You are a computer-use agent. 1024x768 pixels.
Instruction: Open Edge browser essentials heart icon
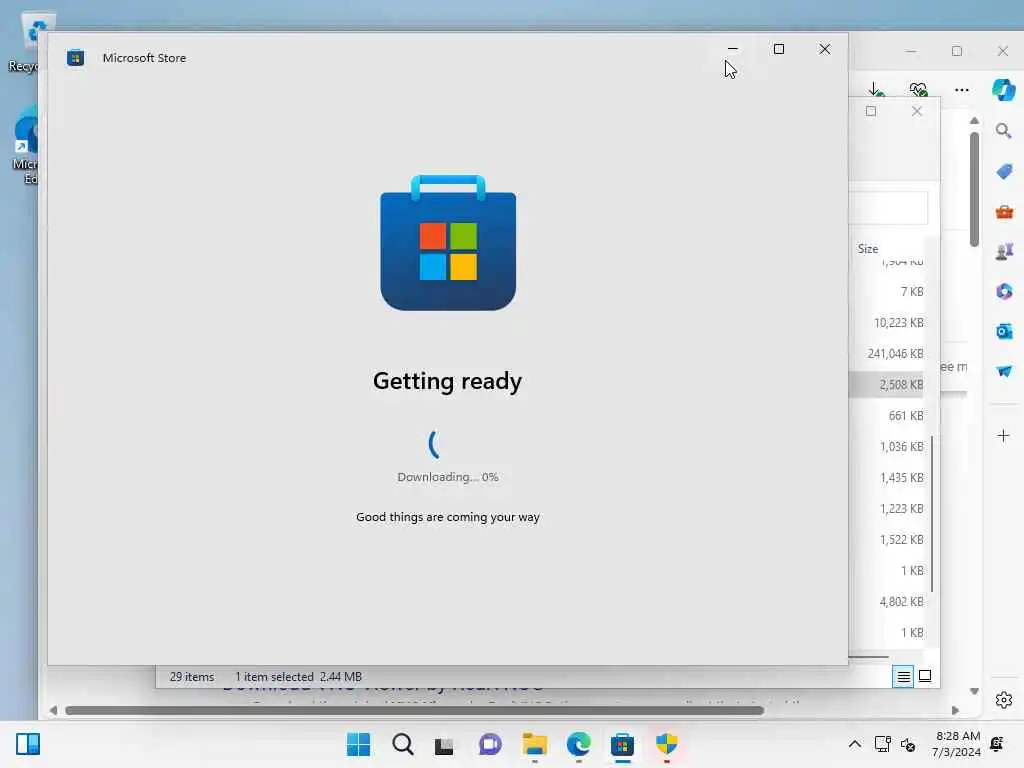(918, 89)
